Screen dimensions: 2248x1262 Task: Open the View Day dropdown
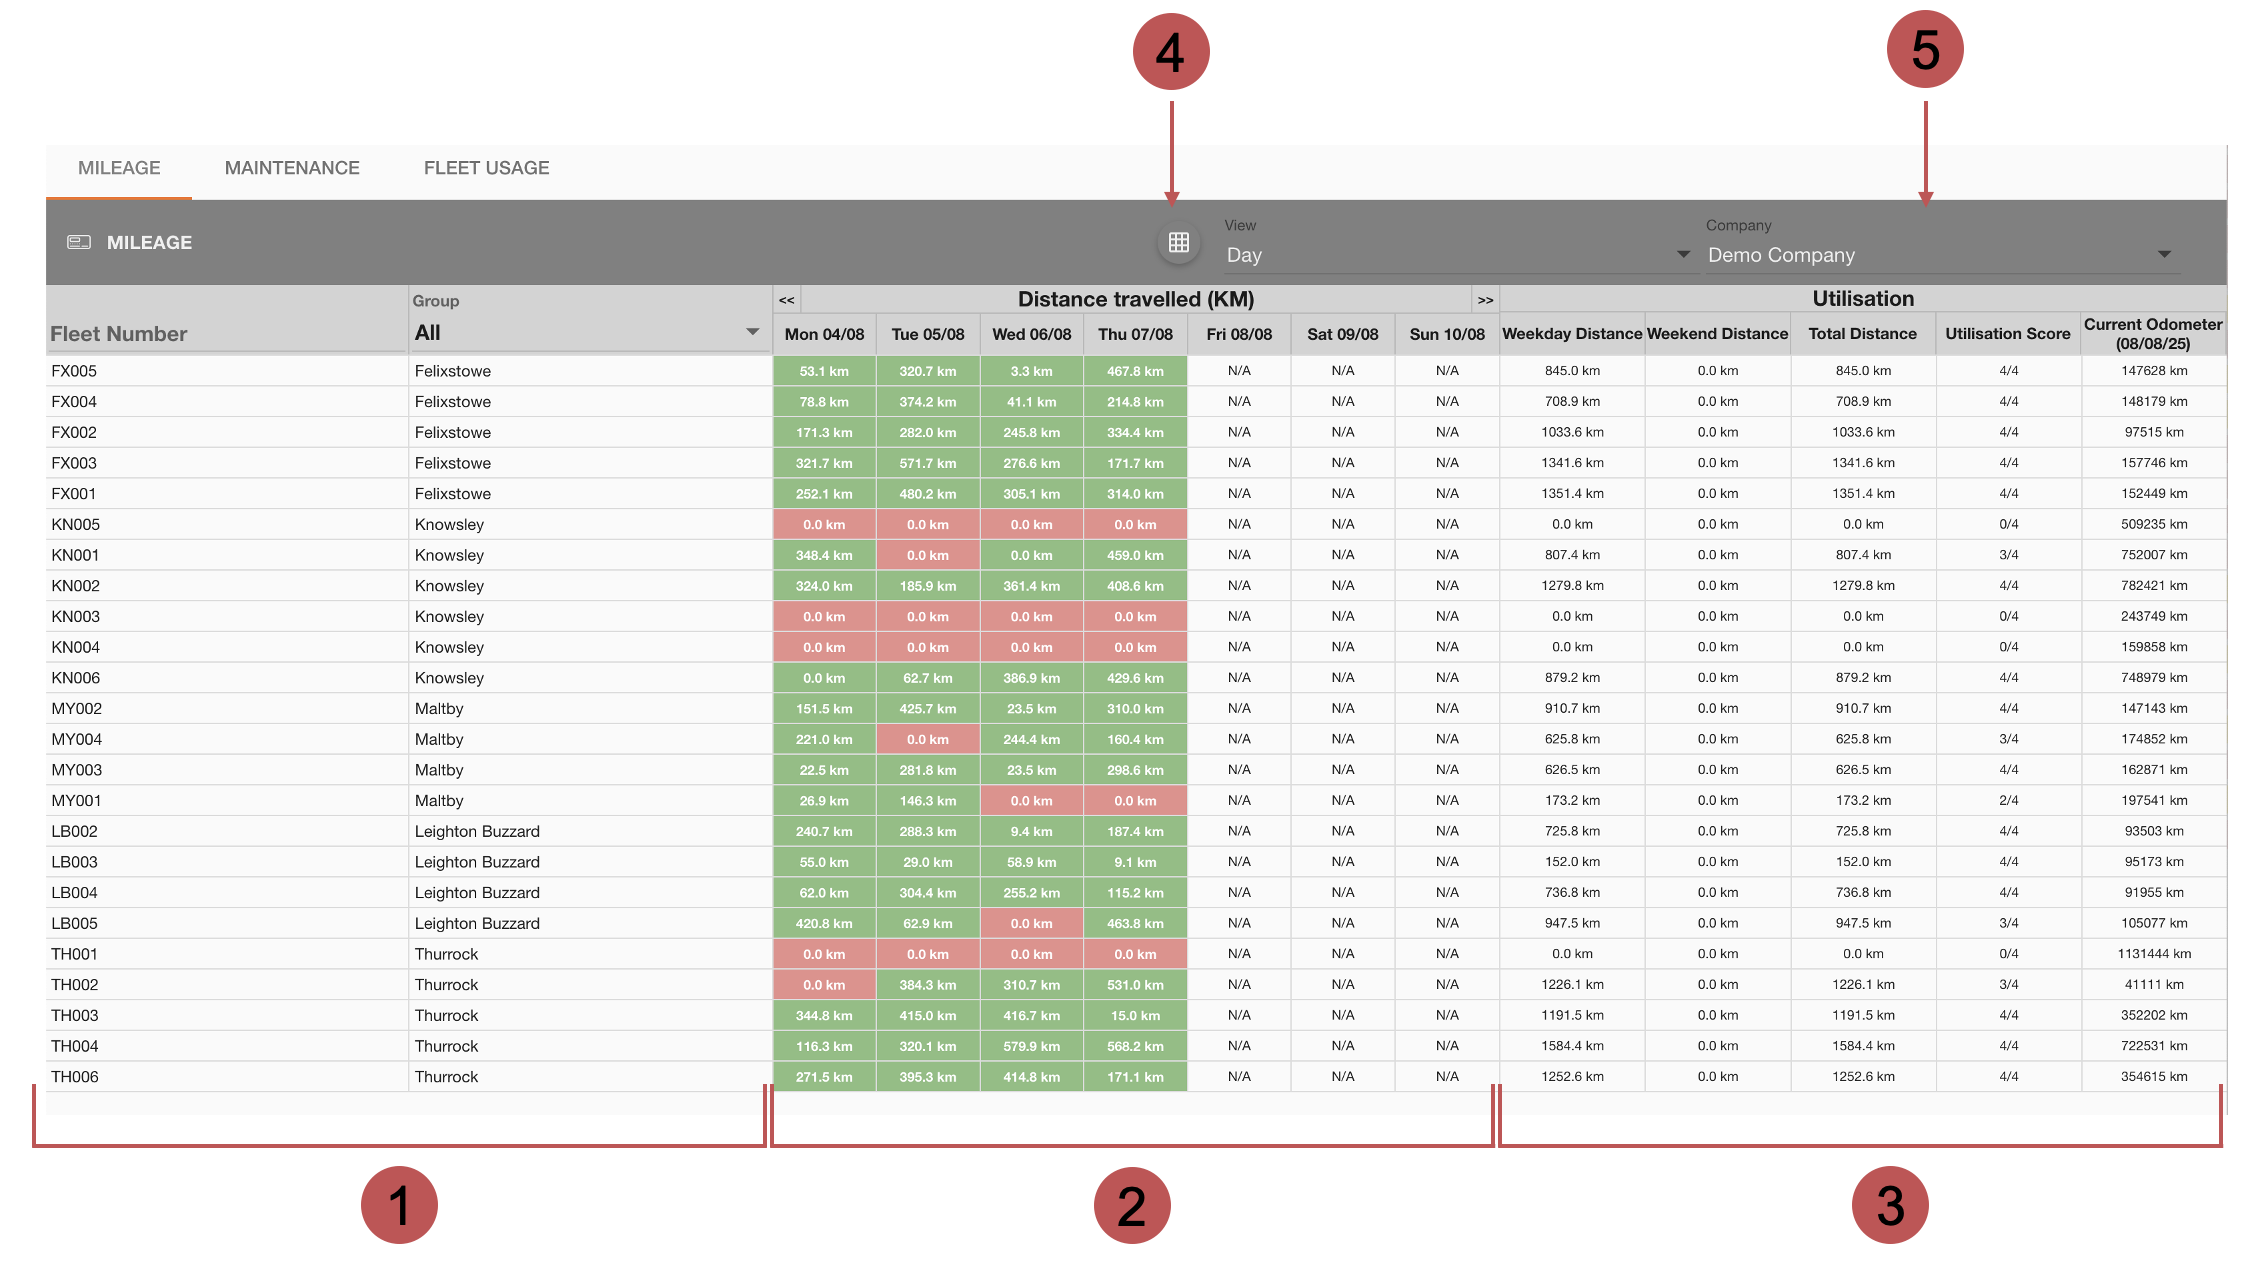coord(1456,255)
